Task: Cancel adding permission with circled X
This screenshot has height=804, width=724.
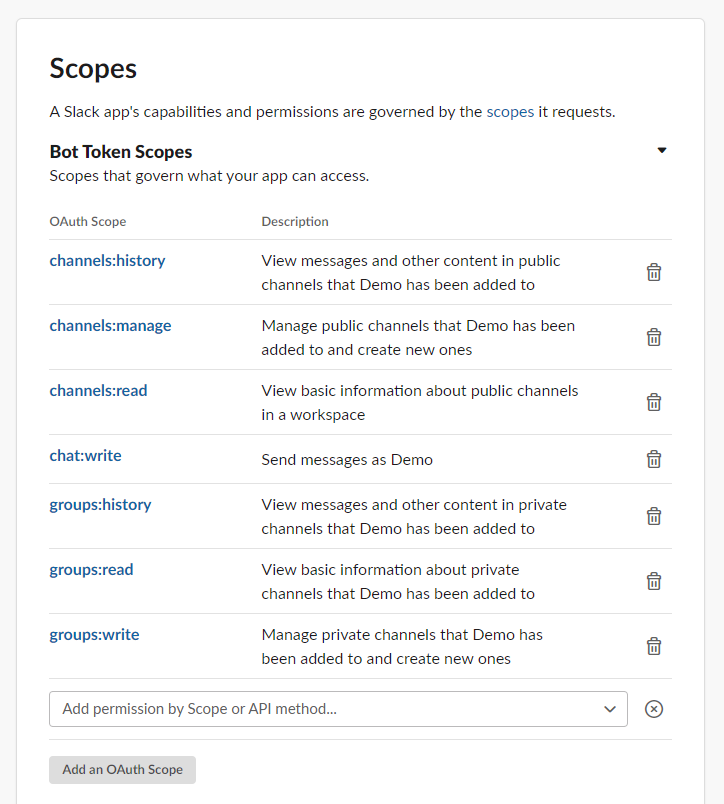Action: (x=654, y=709)
